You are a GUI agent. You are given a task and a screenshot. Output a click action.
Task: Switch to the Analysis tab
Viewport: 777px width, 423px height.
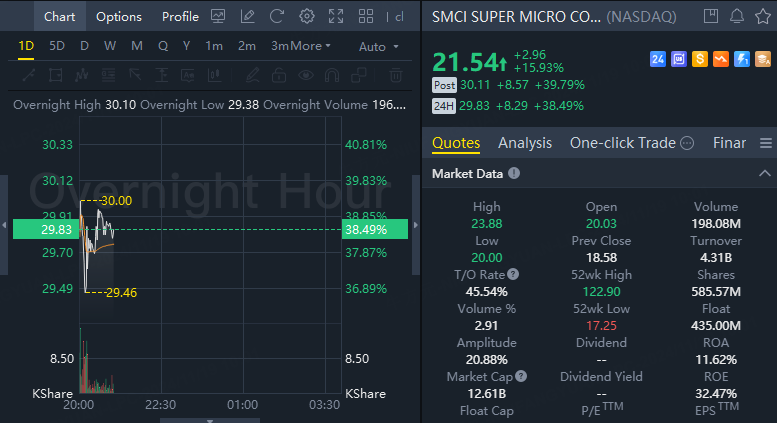pos(525,143)
